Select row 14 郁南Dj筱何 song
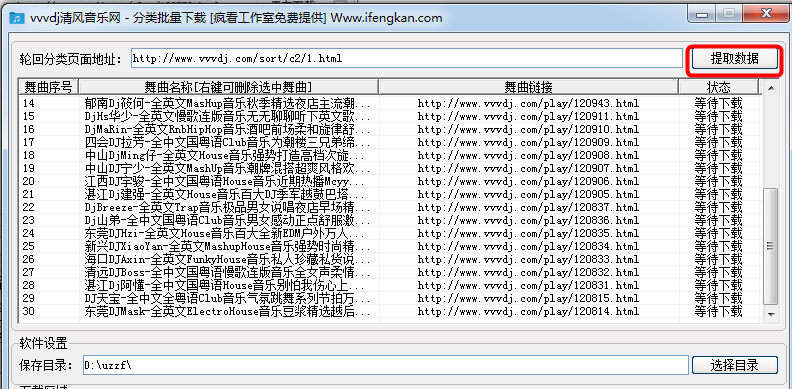The width and height of the screenshot is (792, 389). tap(229, 104)
